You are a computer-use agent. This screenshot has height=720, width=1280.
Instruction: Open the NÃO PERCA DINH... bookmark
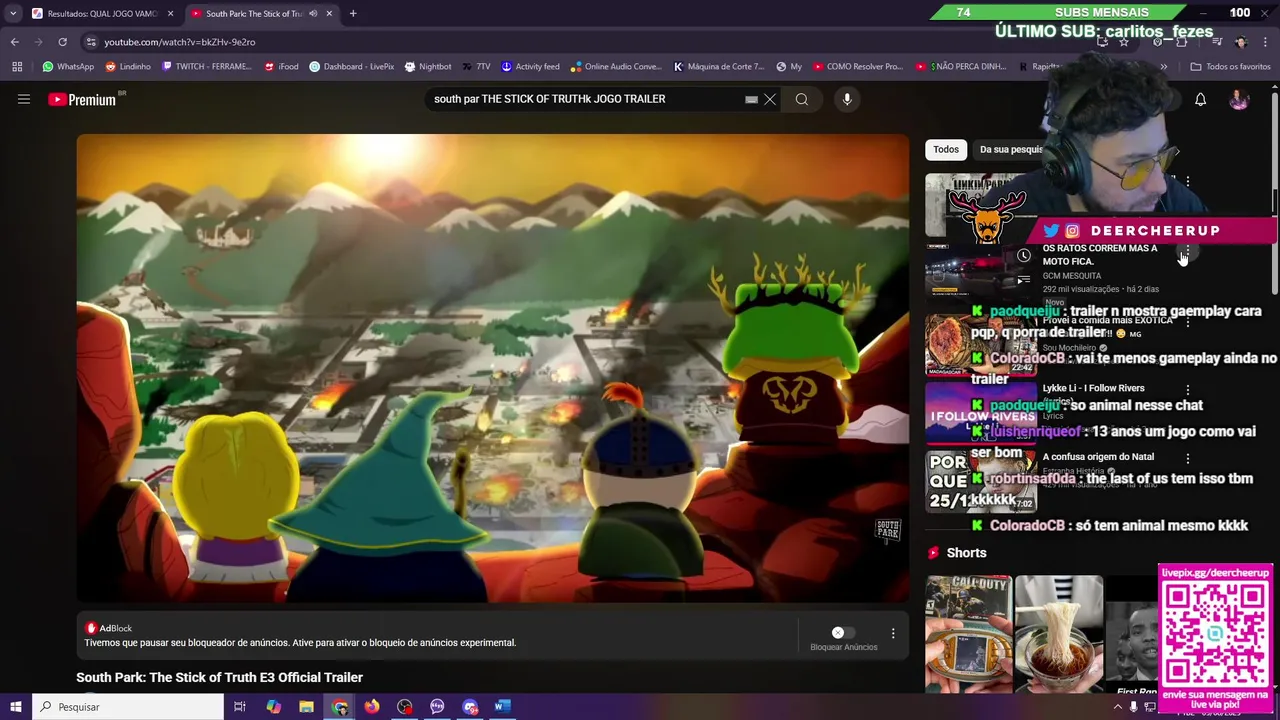961,67
